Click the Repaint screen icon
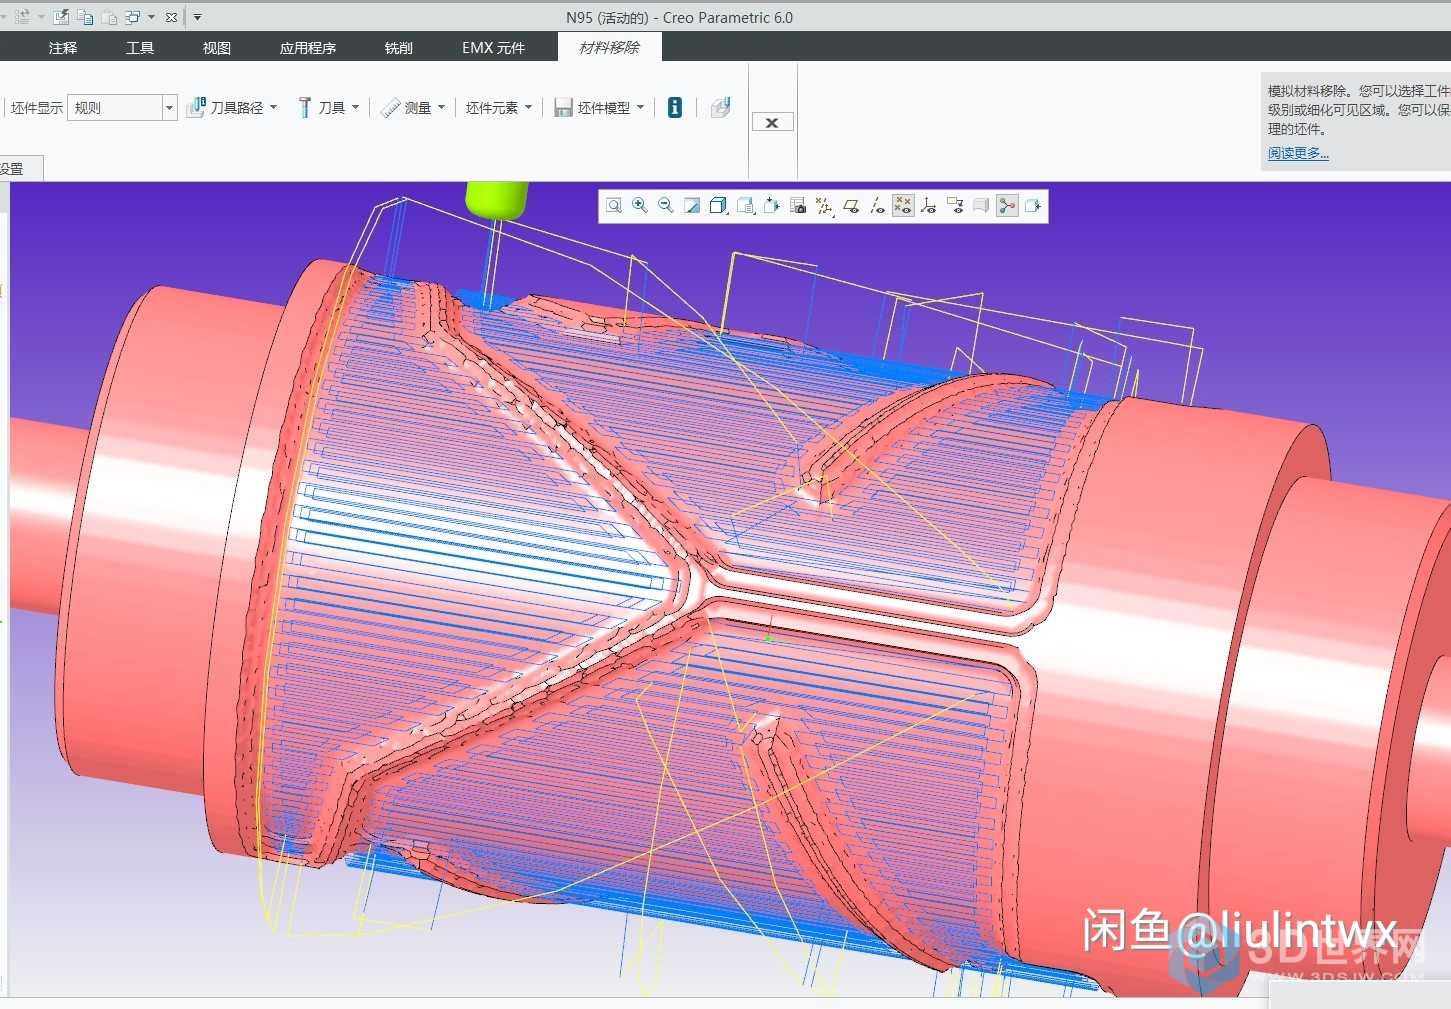The height and width of the screenshot is (1009, 1451). coord(691,206)
